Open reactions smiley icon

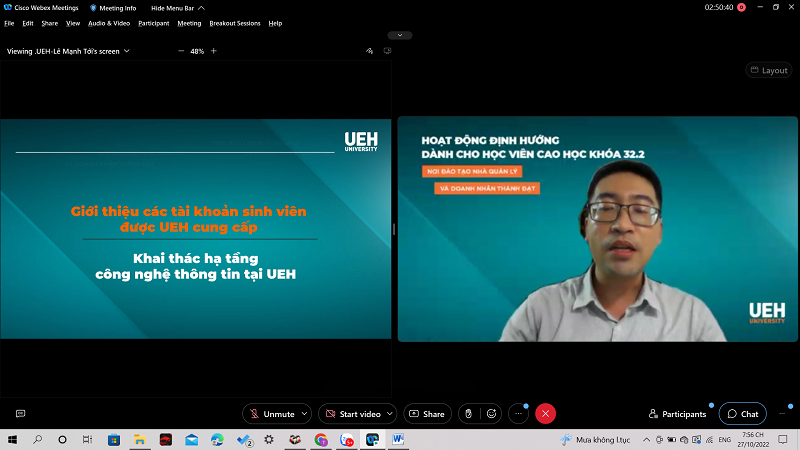pyautogui.click(x=491, y=414)
